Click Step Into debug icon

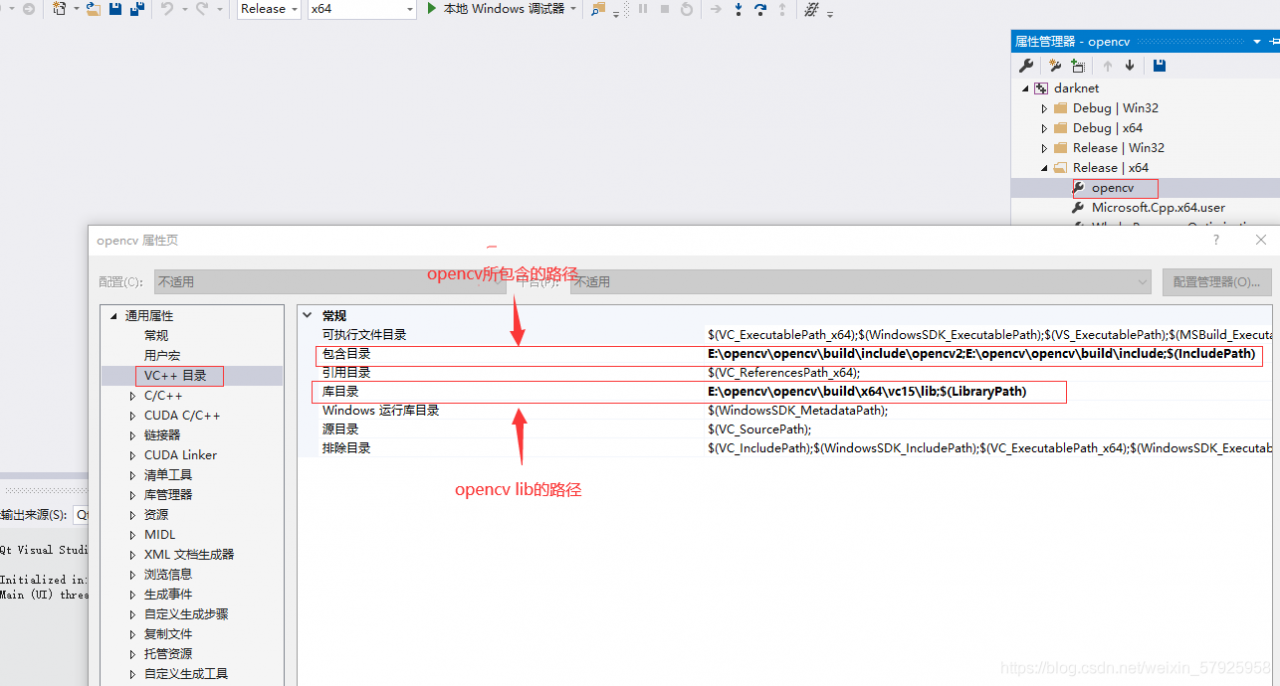[738, 9]
